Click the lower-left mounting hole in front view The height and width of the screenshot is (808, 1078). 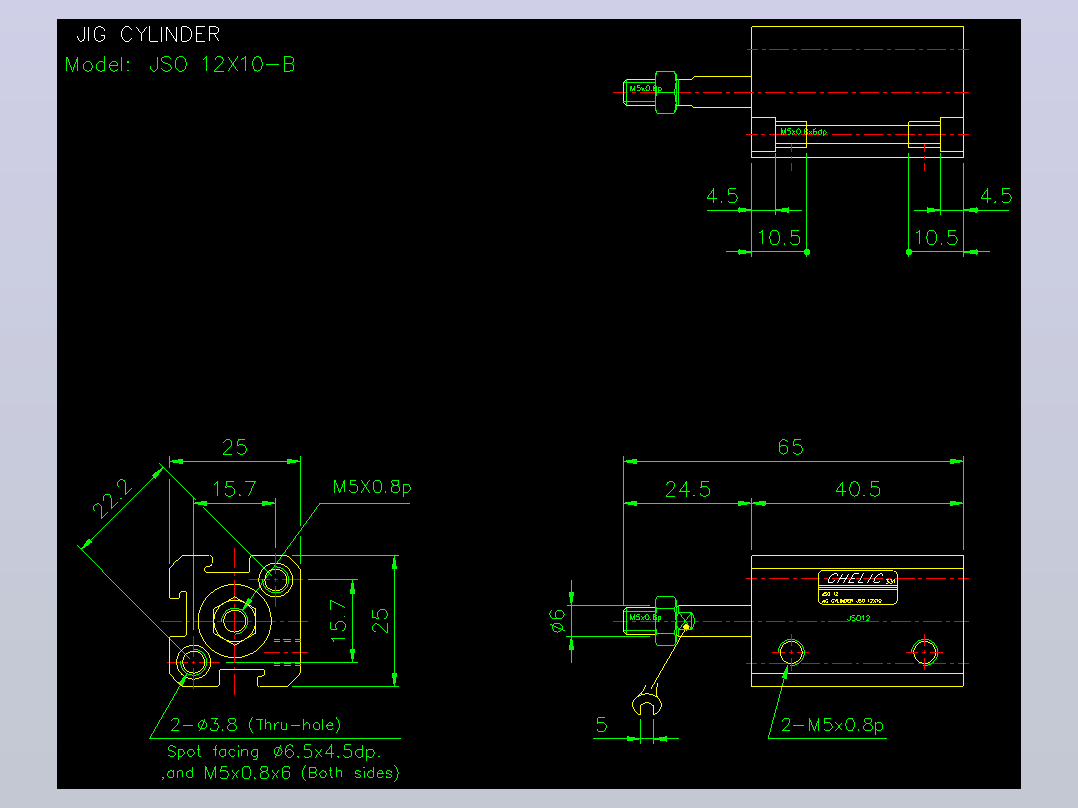click(193, 663)
